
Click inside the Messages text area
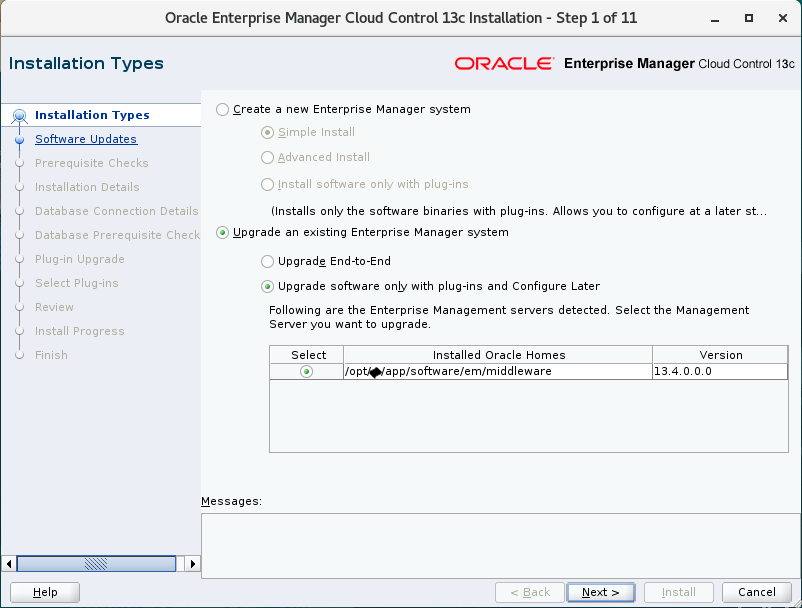(501, 546)
